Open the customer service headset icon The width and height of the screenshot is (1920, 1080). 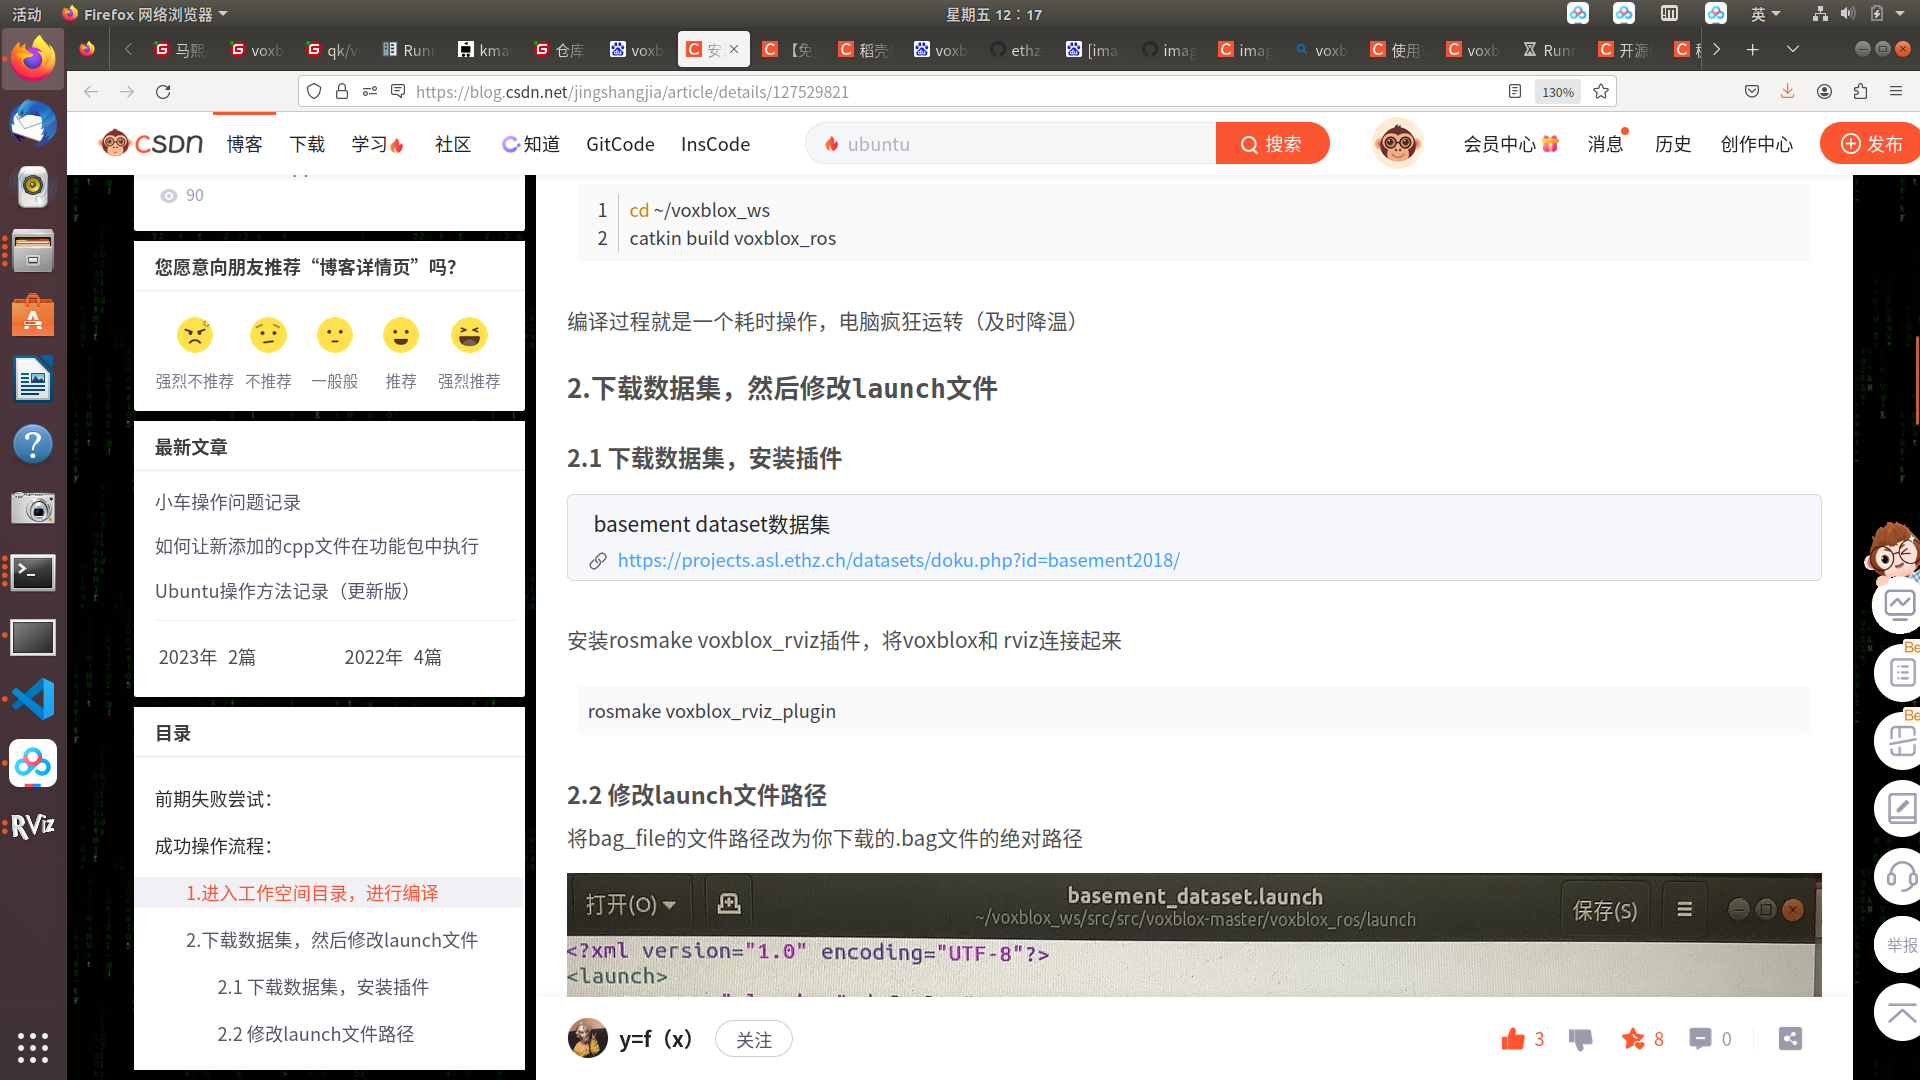[1899, 877]
